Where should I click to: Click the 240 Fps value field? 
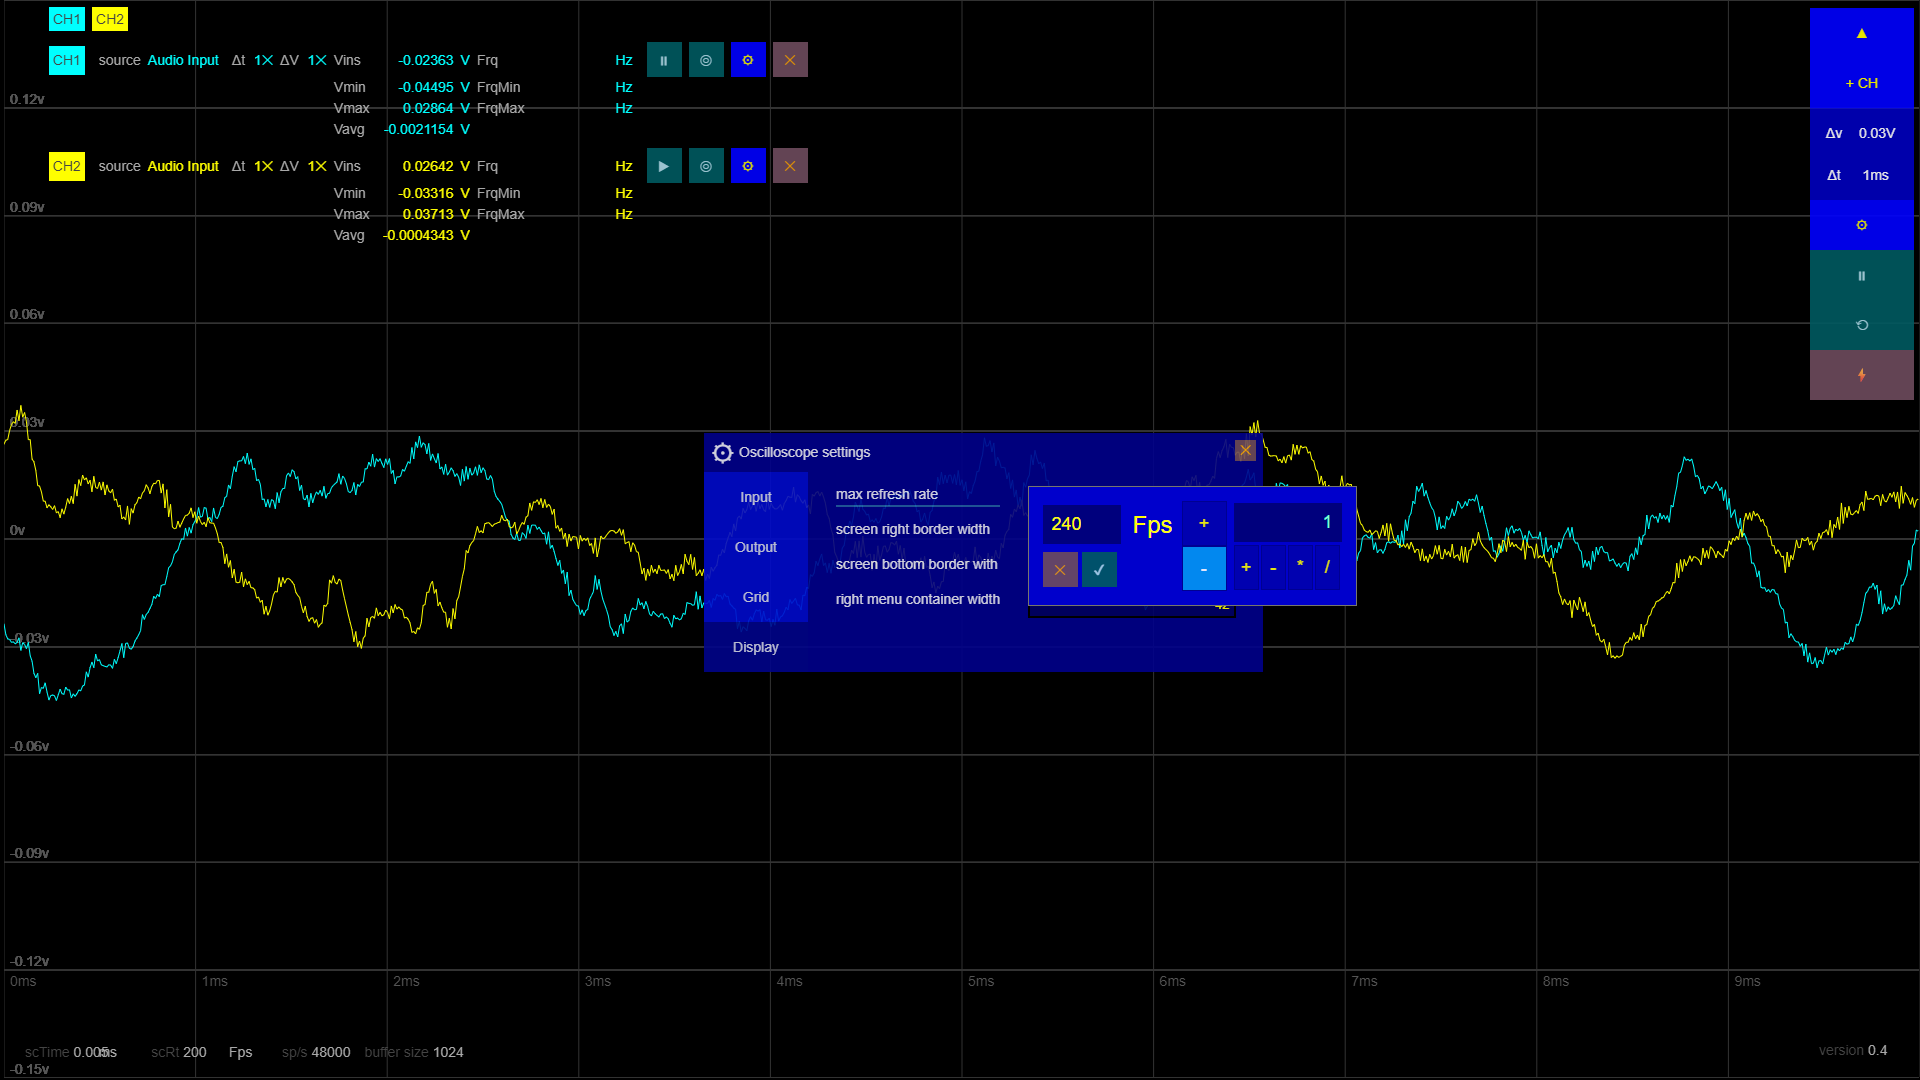[1081, 524]
